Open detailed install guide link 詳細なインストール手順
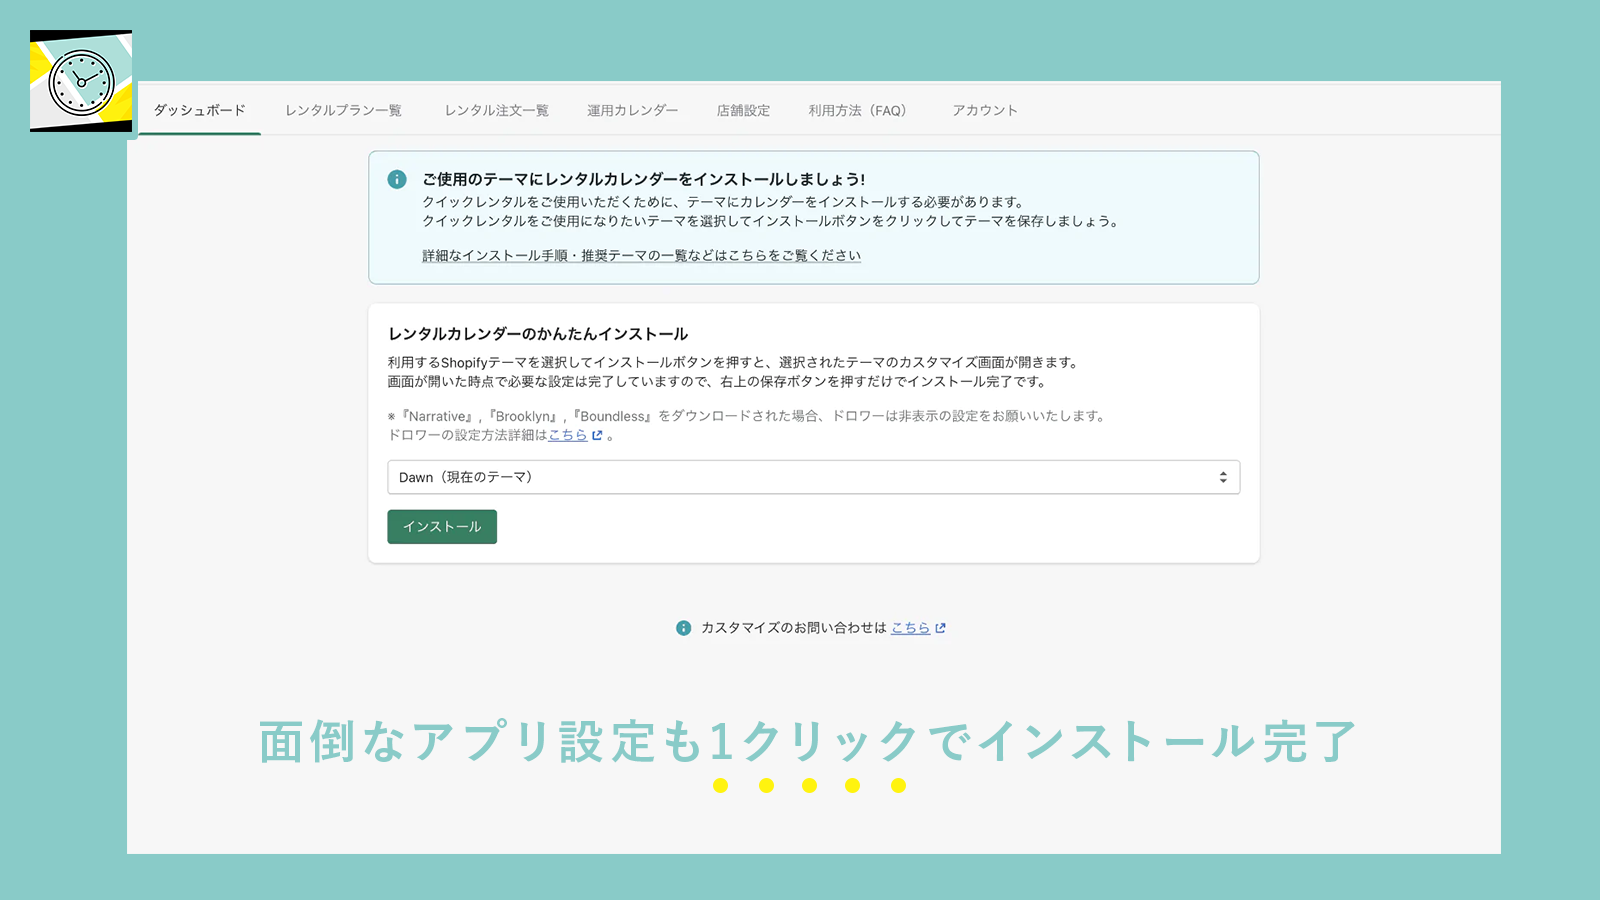This screenshot has height=900, width=1600. tap(641, 256)
